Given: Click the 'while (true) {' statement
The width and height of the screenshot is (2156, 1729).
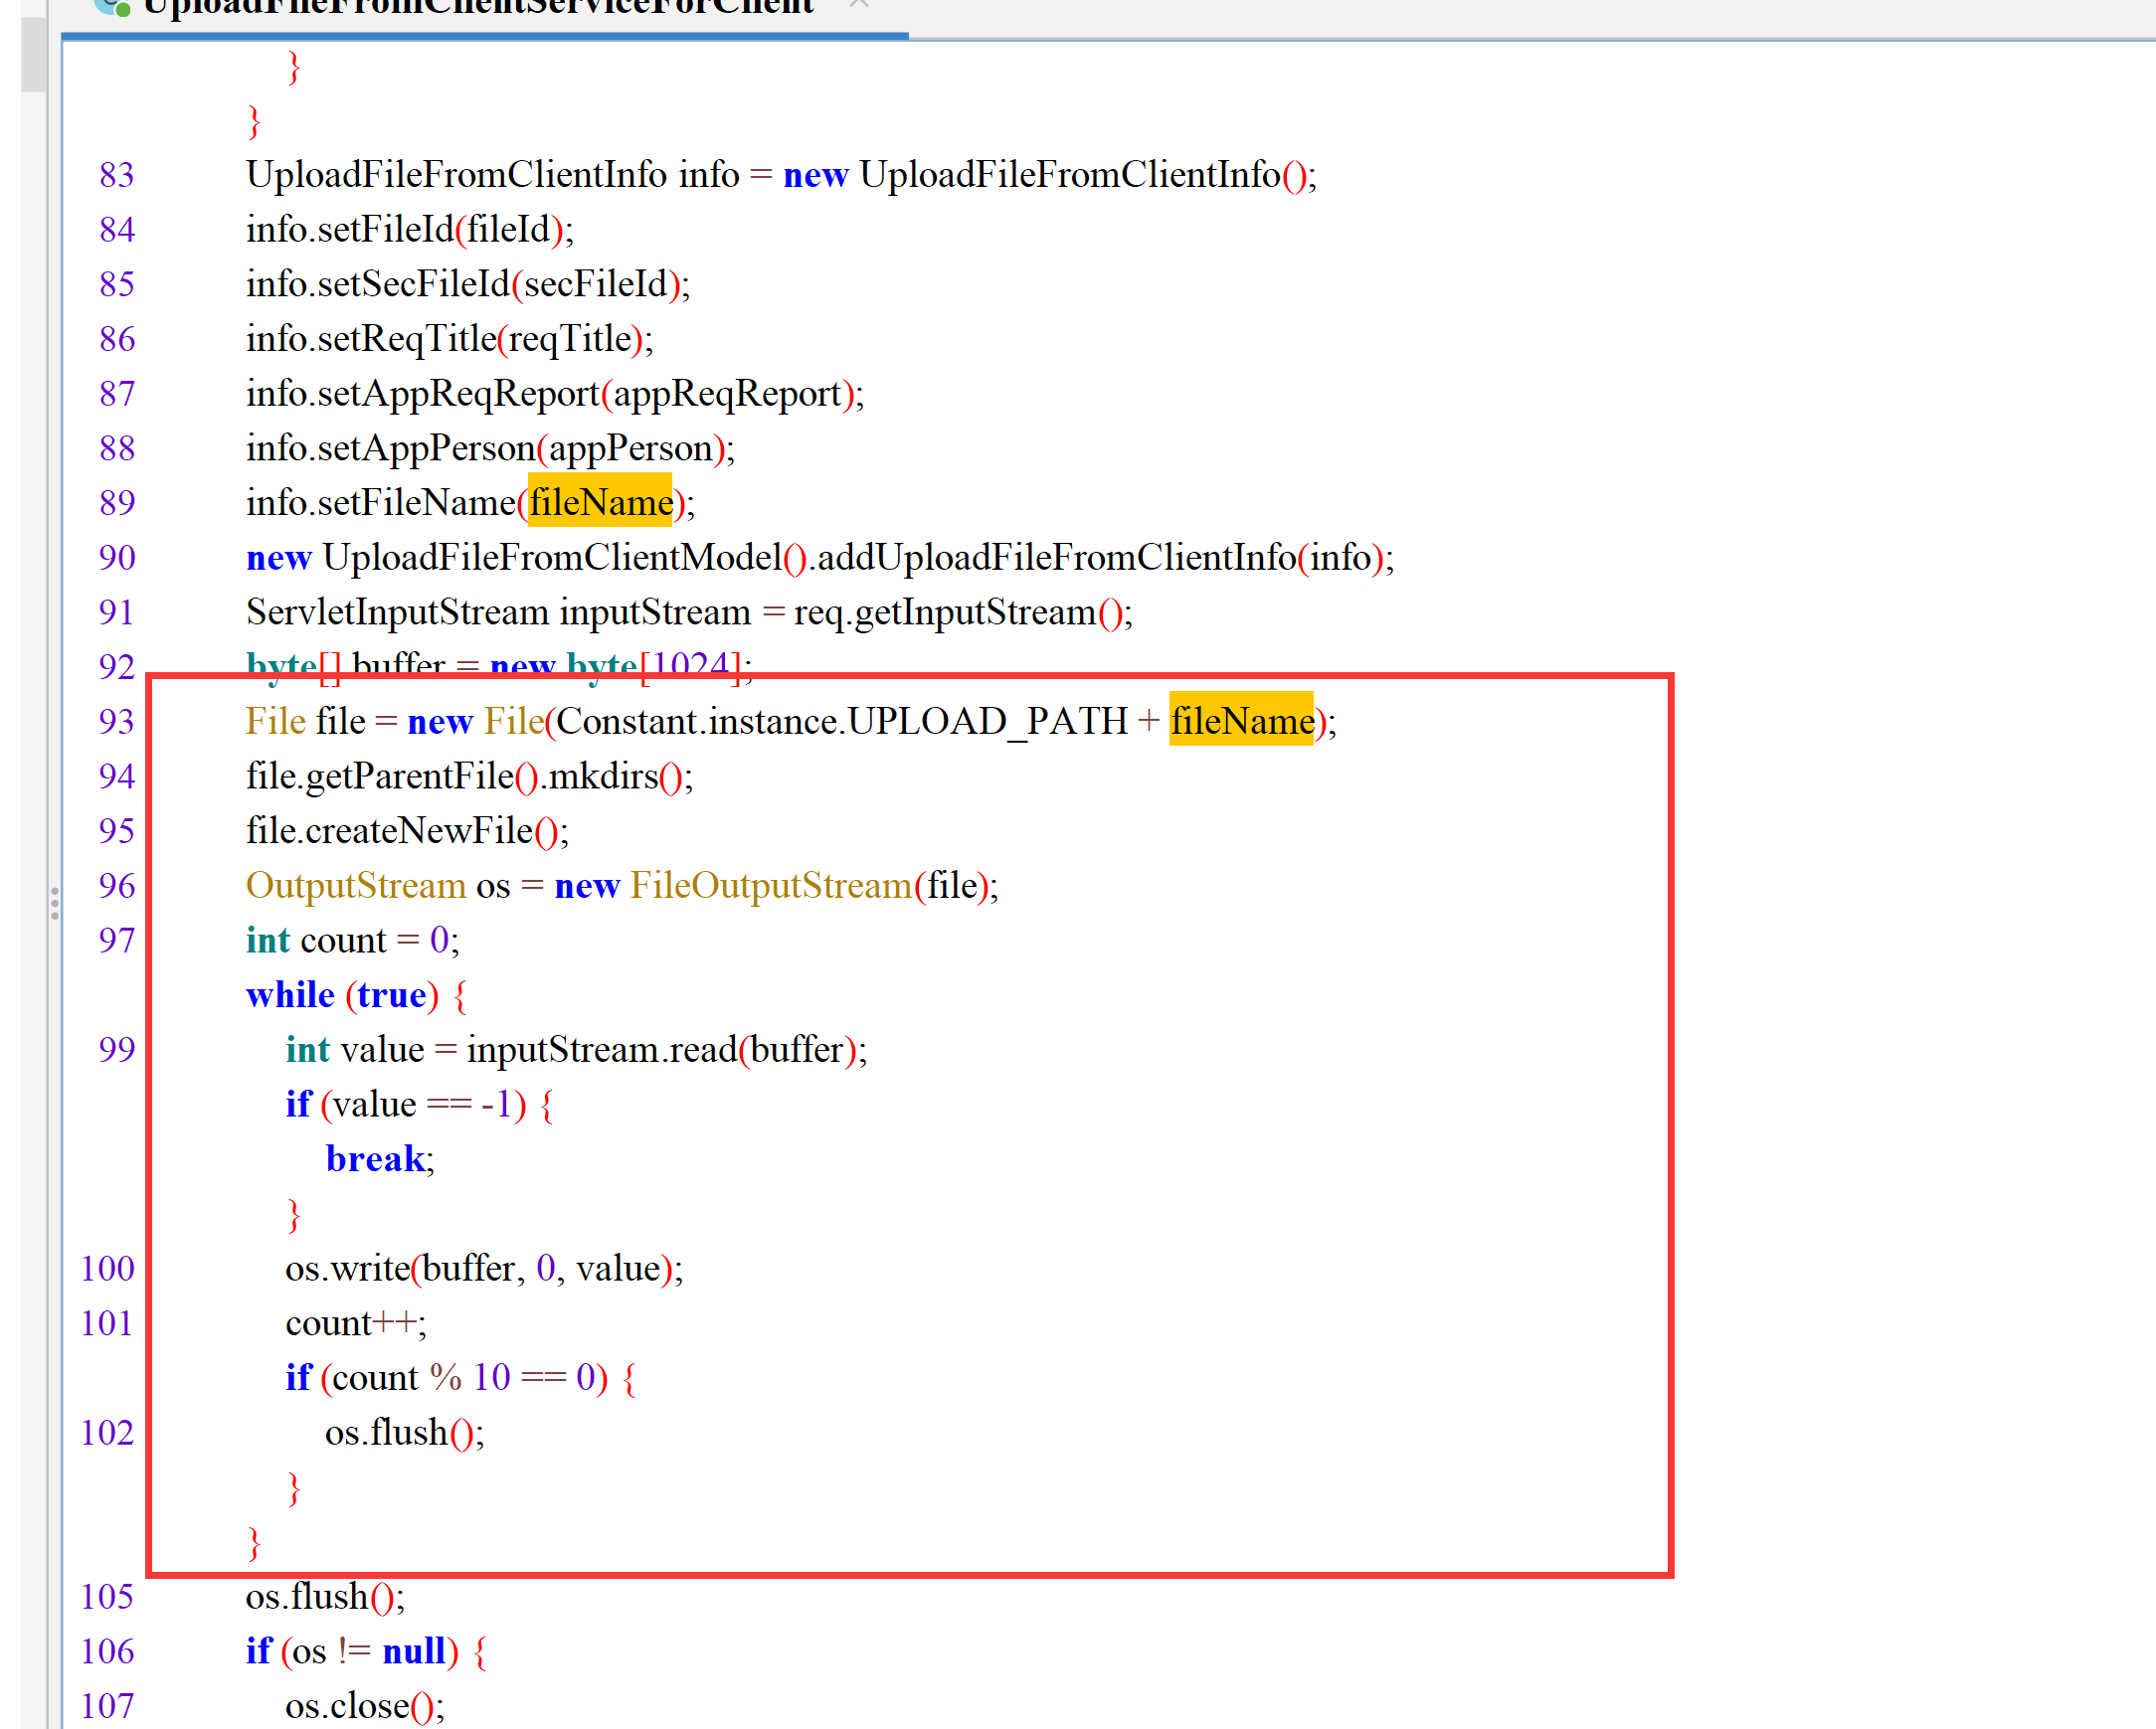Looking at the screenshot, I should click(357, 995).
